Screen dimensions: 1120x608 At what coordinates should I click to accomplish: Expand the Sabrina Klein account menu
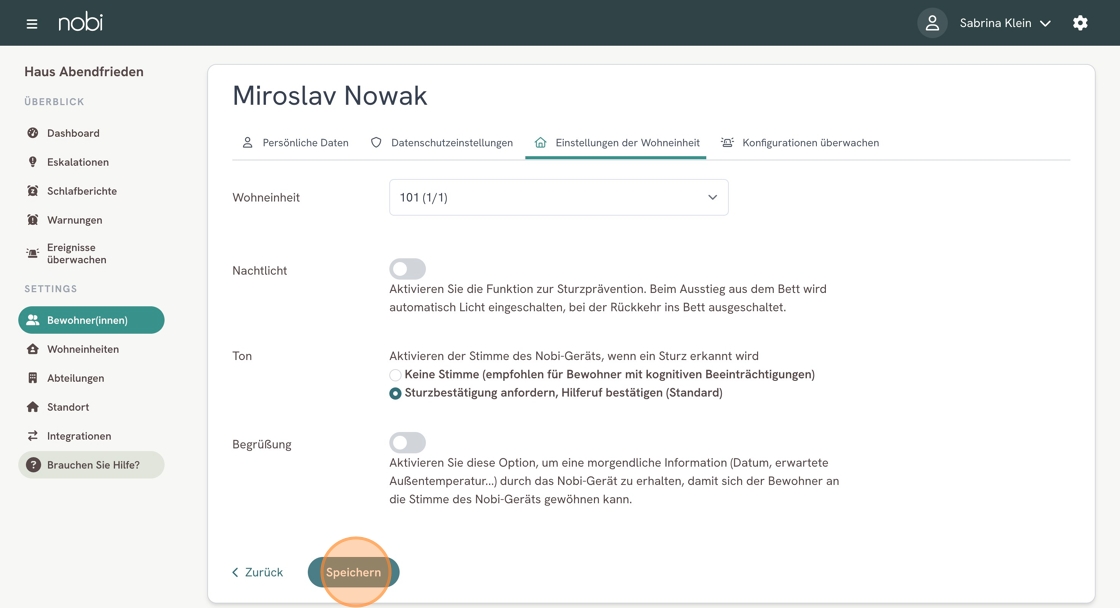1005,23
